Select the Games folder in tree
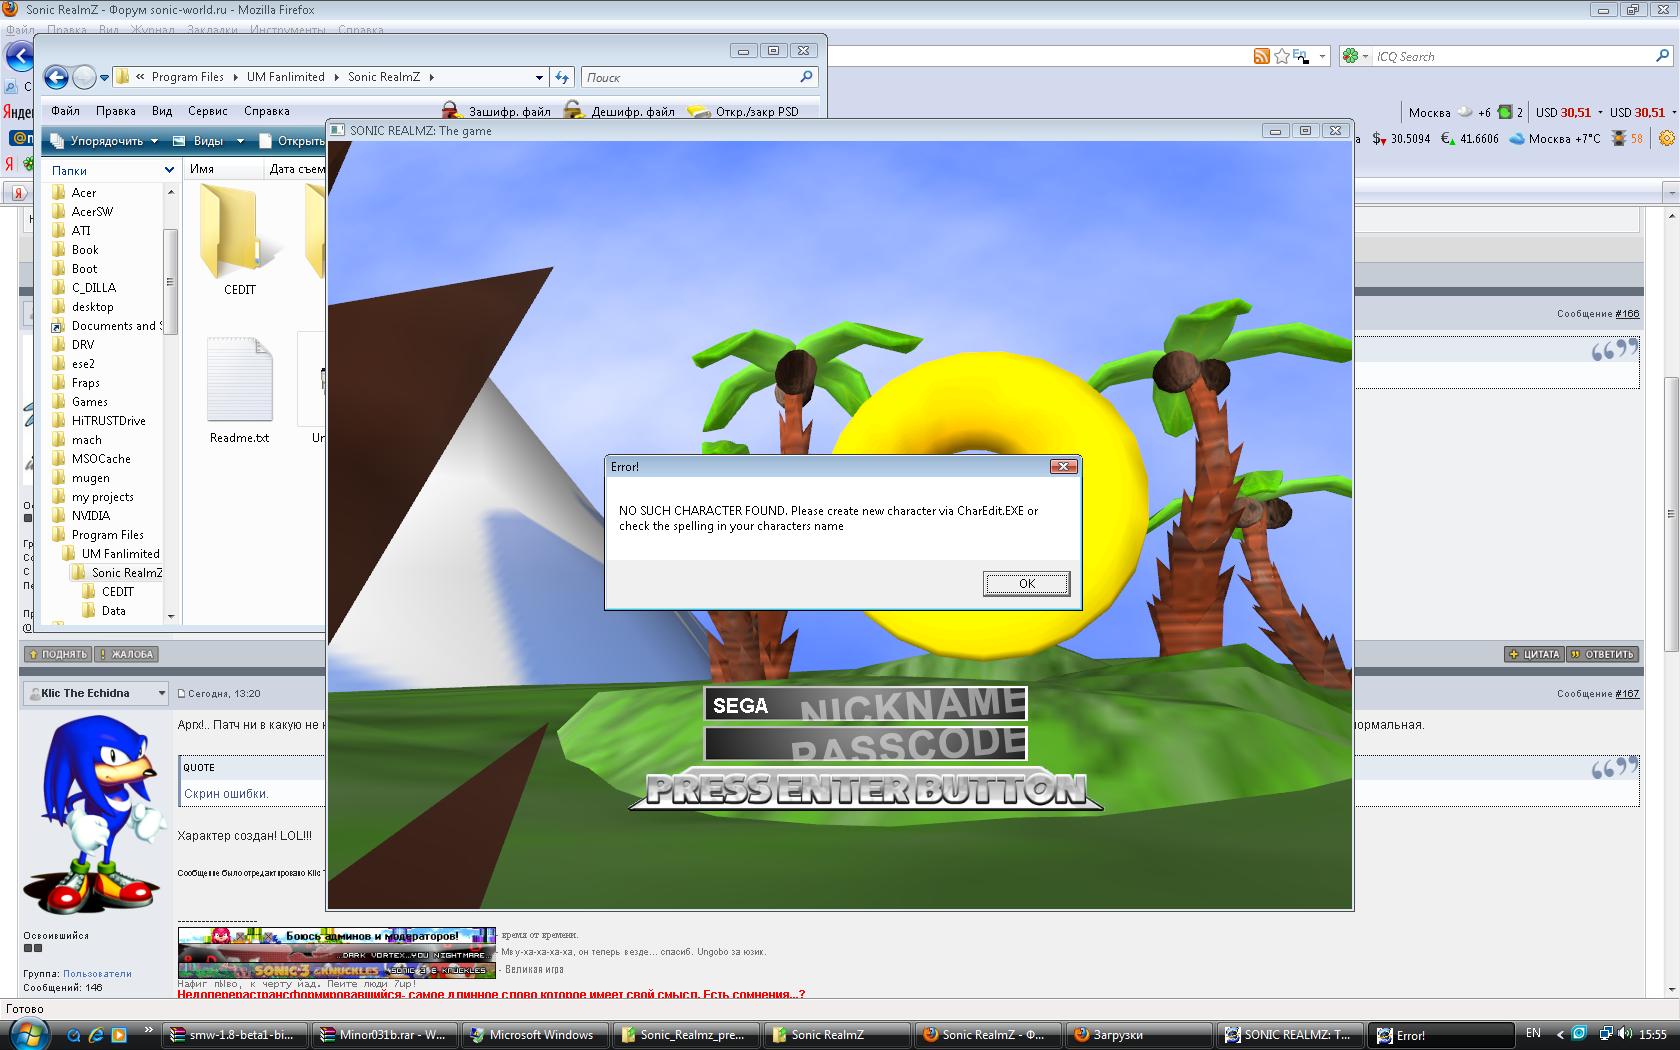This screenshot has height=1050, width=1680. tap(89, 402)
